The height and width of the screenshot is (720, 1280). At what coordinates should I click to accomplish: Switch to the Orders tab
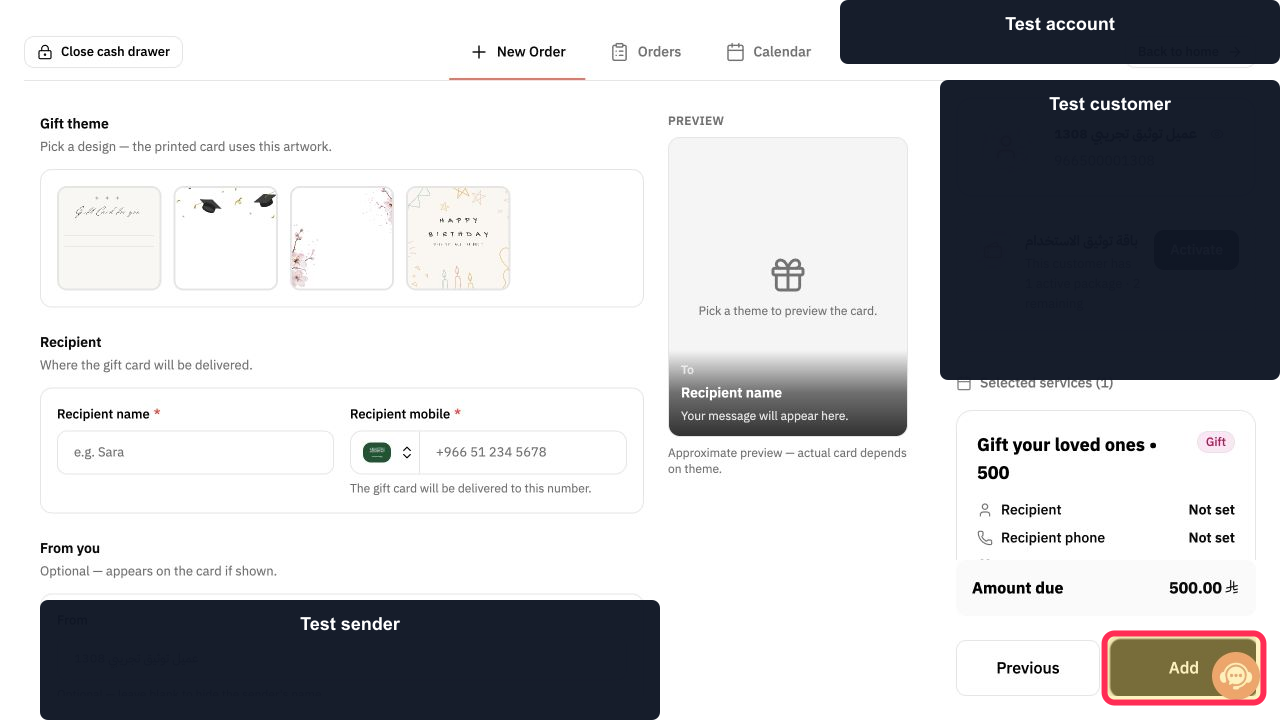tap(646, 52)
